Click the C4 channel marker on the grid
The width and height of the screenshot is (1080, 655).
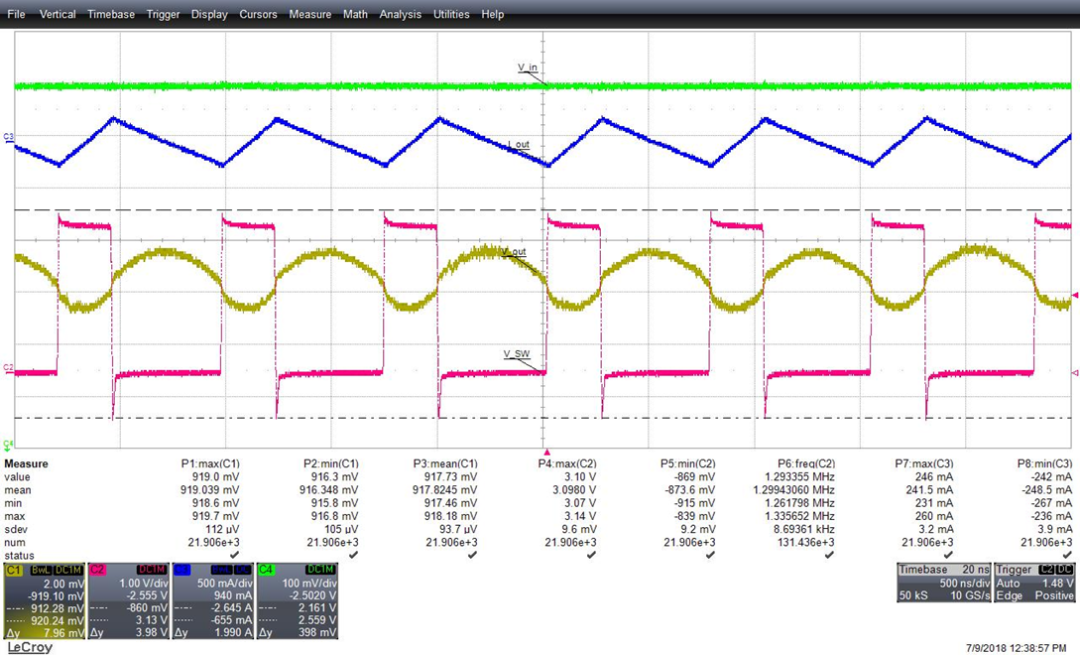(x=8, y=443)
